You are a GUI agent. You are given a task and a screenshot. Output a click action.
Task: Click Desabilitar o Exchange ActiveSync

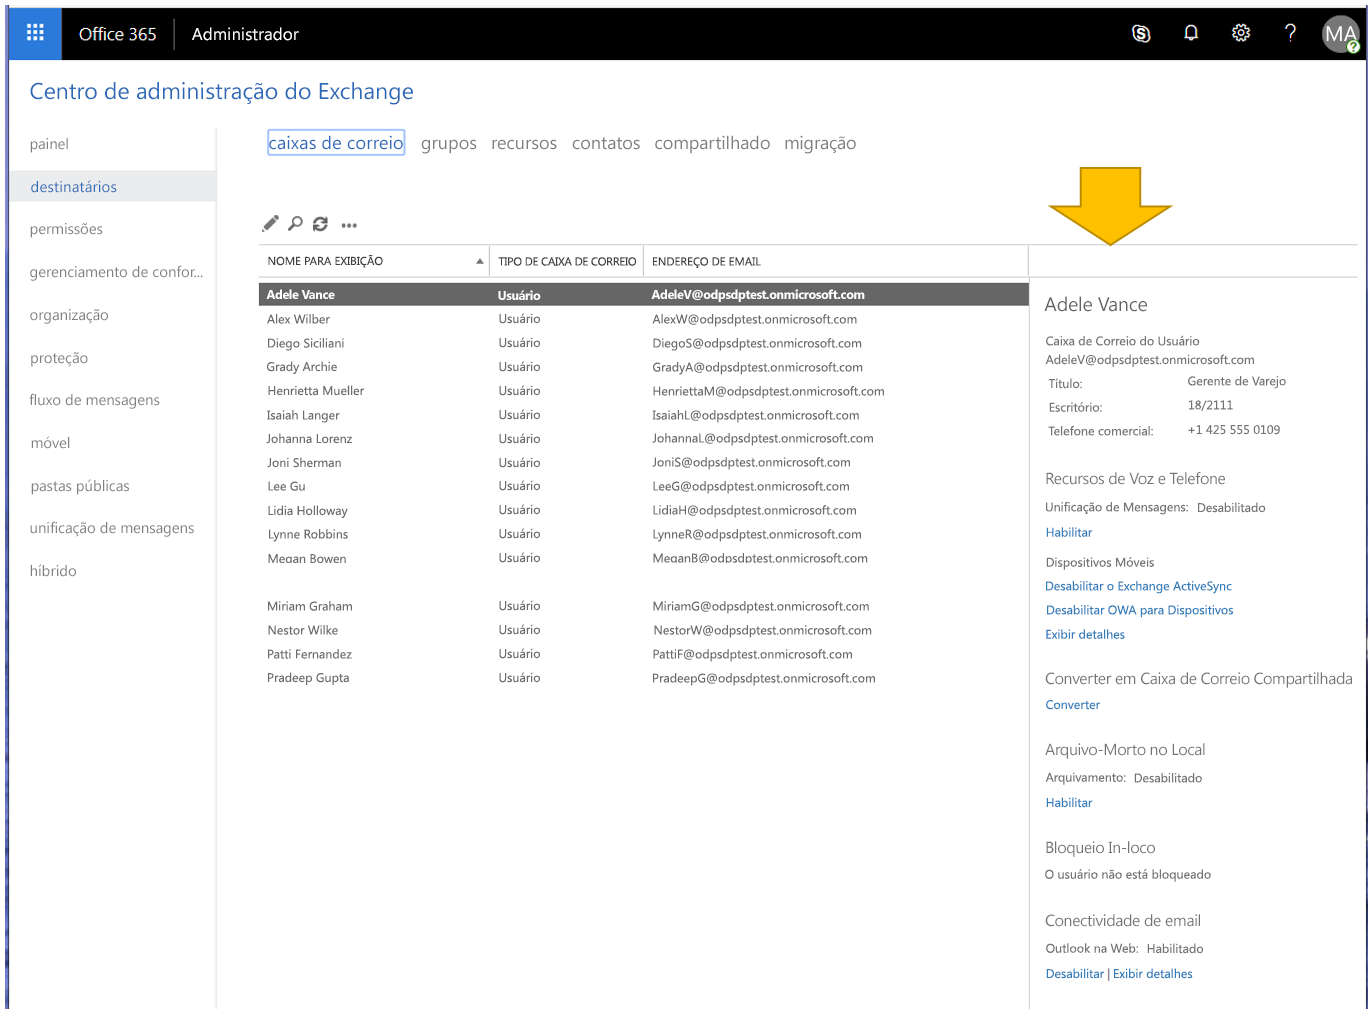1138,586
